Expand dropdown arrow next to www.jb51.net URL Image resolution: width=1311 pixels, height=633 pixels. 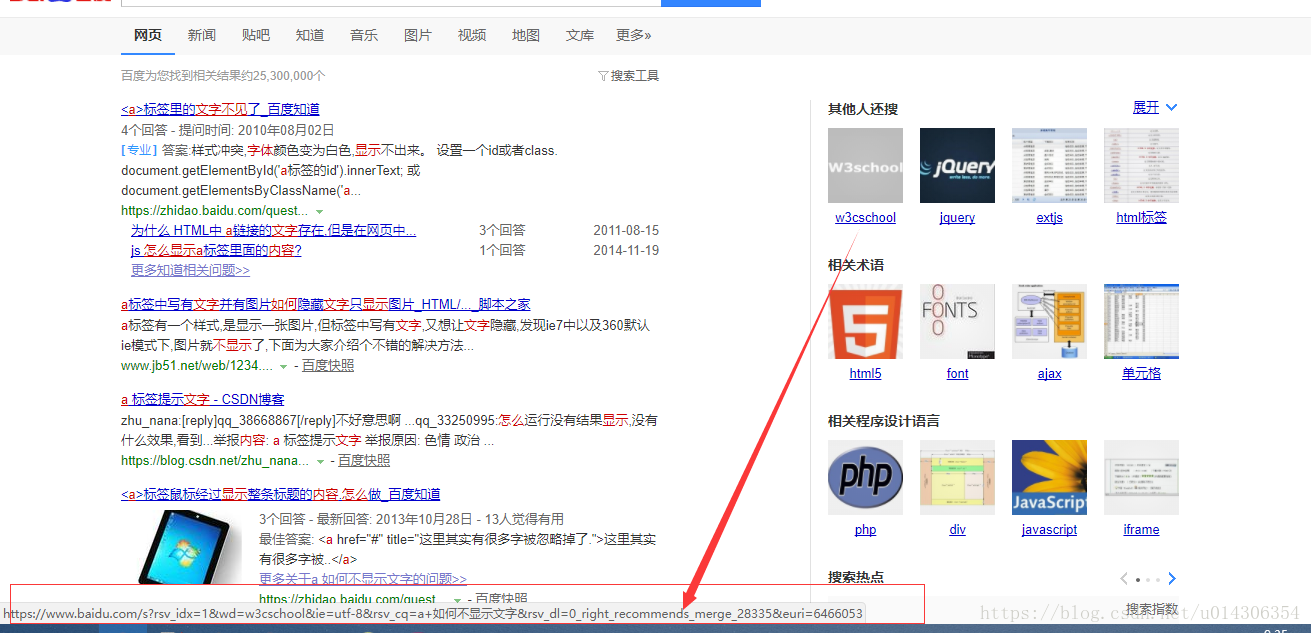pos(284,367)
